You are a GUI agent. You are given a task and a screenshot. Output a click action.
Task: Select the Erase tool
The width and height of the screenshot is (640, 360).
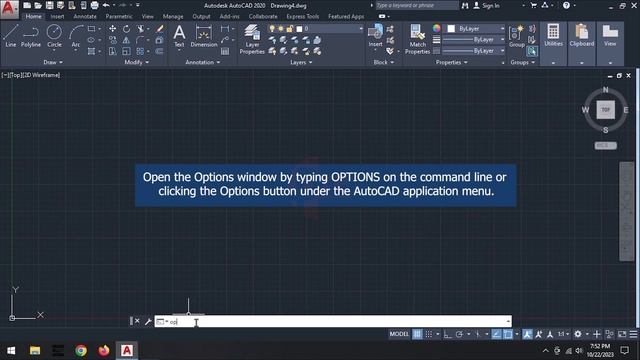(x=160, y=29)
